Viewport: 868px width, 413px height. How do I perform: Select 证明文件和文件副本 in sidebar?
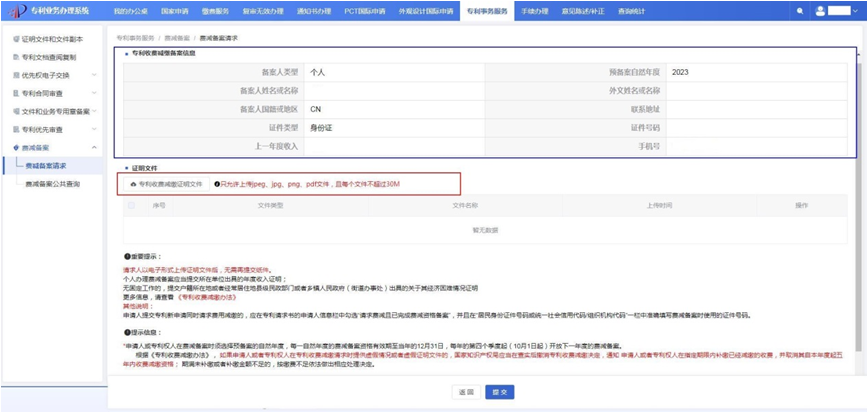(x=53, y=40)
